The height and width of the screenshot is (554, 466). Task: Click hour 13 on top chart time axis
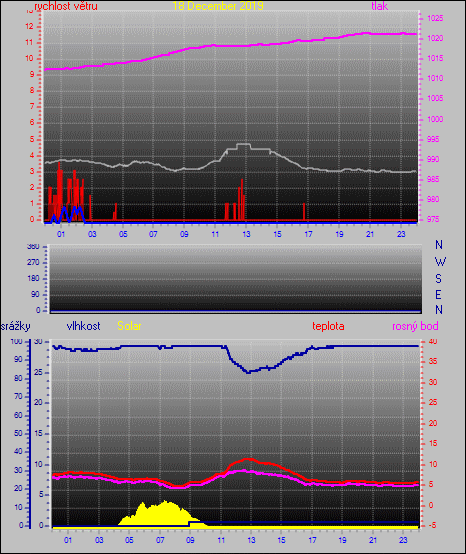pyautogui.click(x=246, y=234)
